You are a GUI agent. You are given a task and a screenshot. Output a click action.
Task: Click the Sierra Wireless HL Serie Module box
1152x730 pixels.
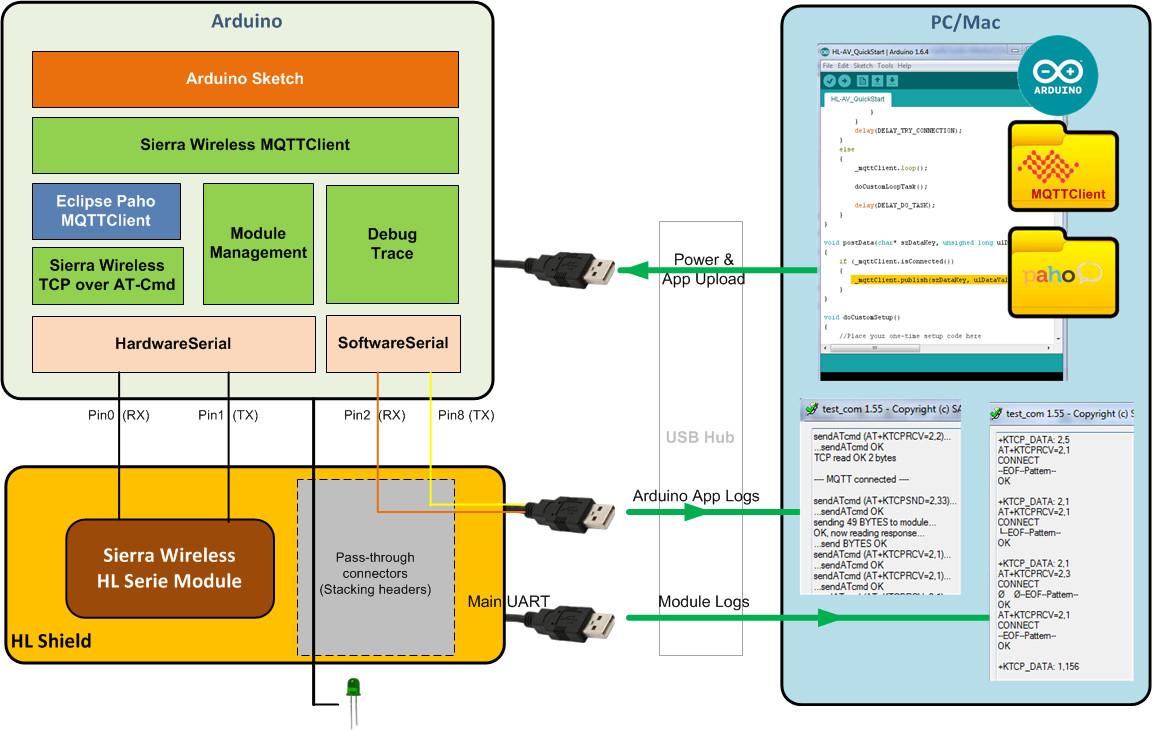169,568
